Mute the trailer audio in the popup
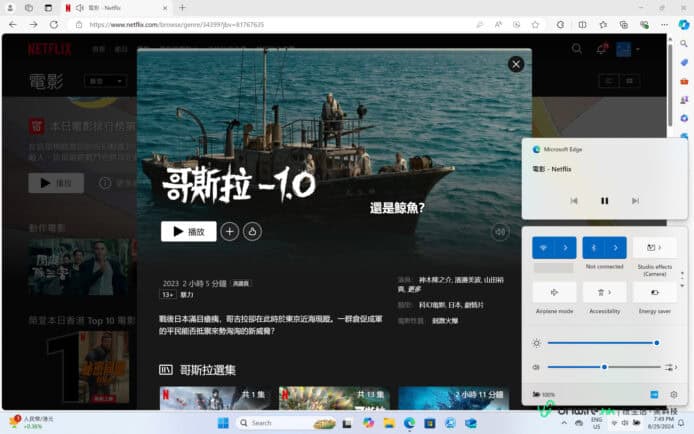The image size is (694, 434). 500,232
